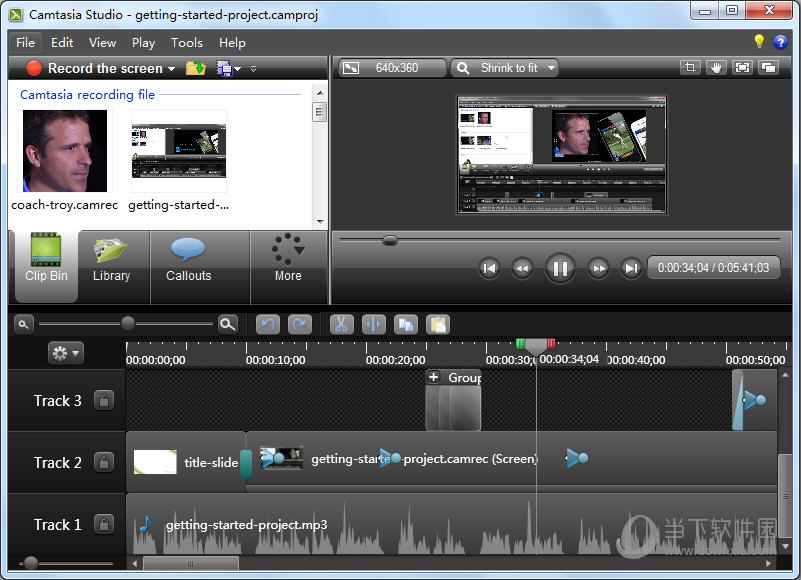Screen dimensions: 801x580
Task: Jump to next clip in playback
Action: 631,268
